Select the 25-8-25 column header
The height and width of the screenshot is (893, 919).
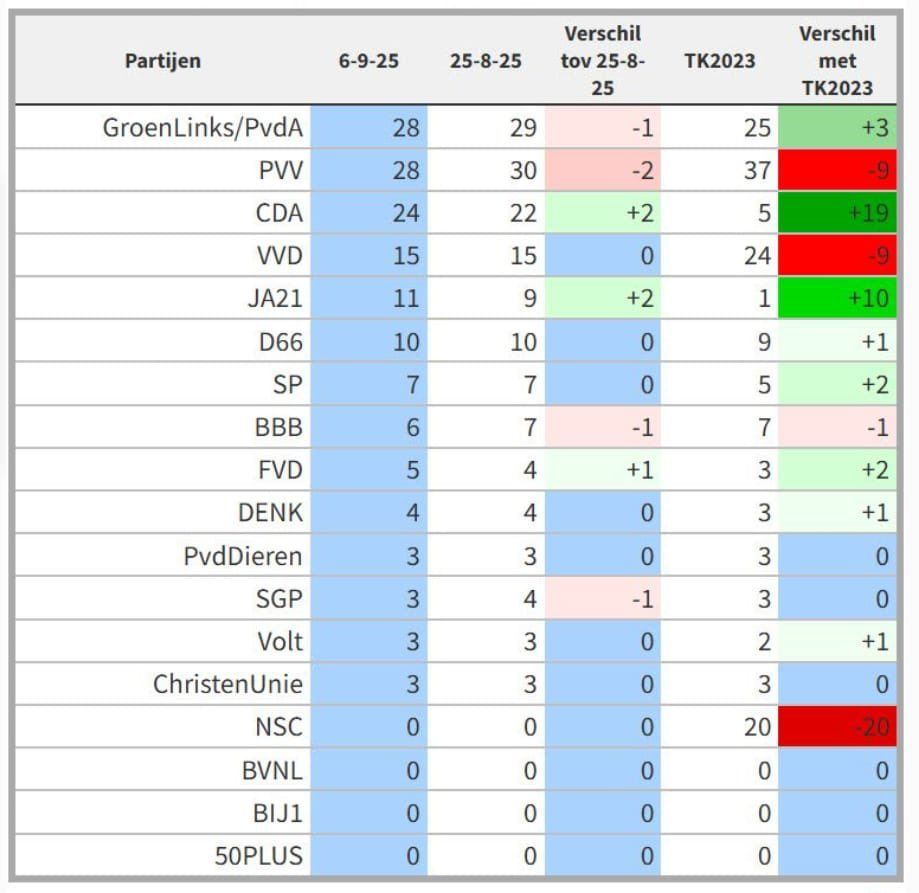[485, 61]
